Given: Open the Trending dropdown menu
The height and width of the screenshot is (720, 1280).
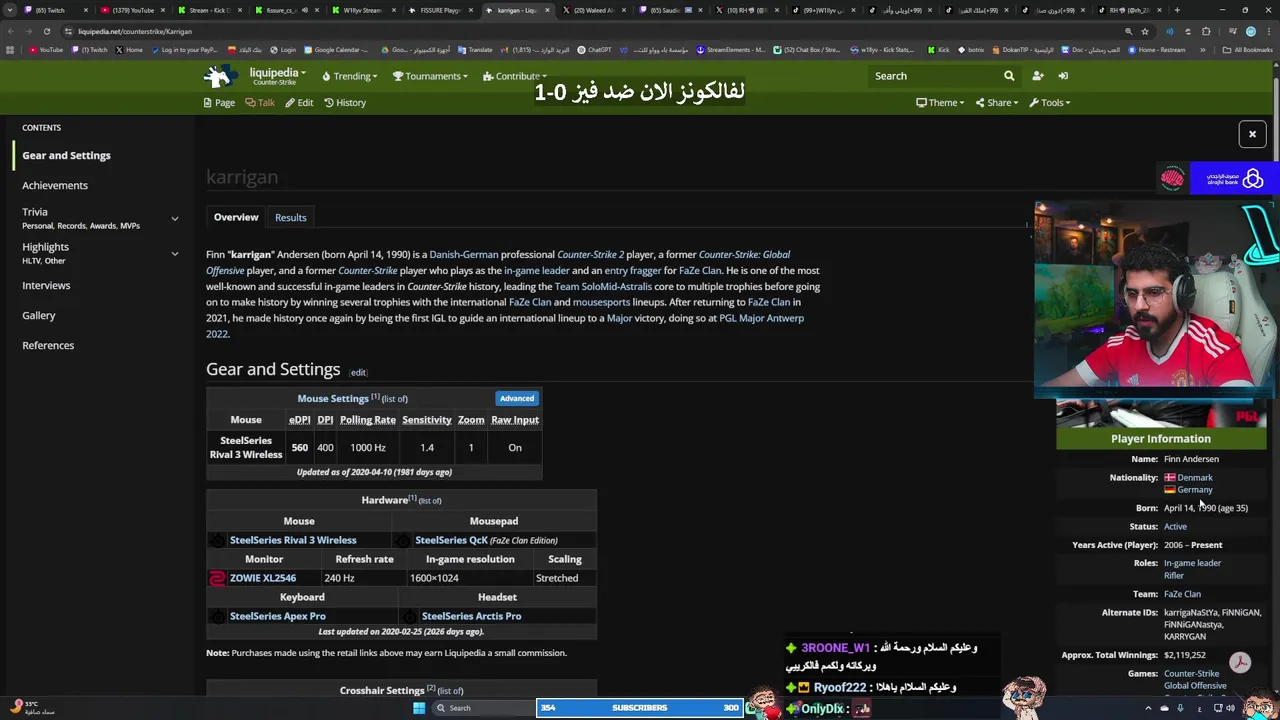Looking at the screenshot, I should tap(350, 76).
